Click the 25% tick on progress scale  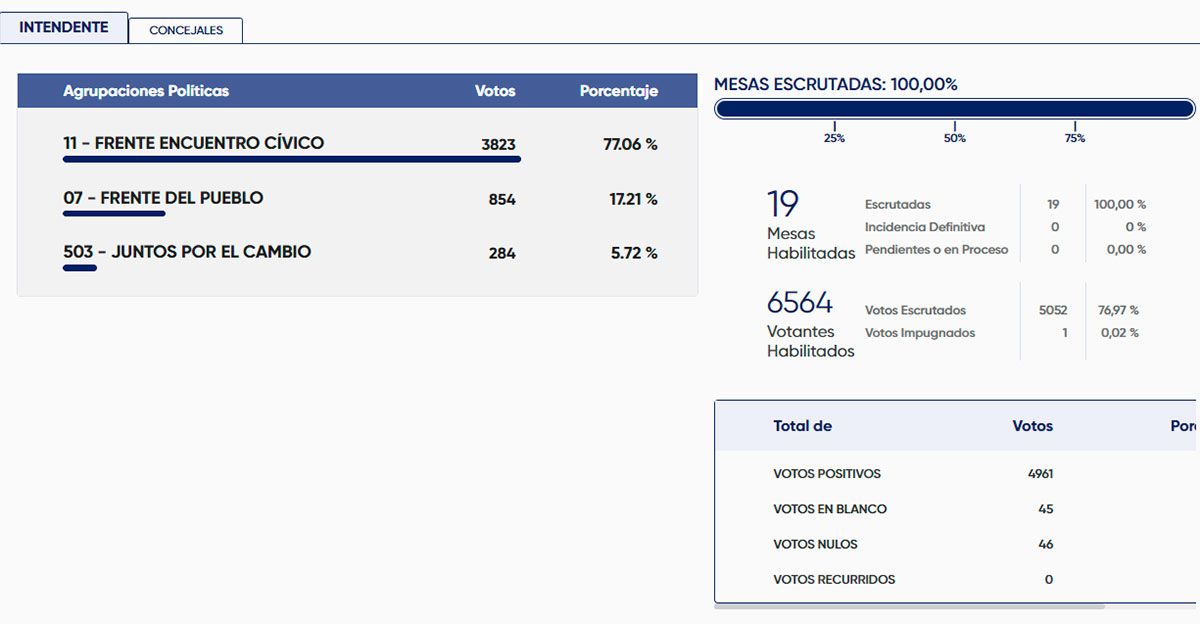click(x=834, y=137)
